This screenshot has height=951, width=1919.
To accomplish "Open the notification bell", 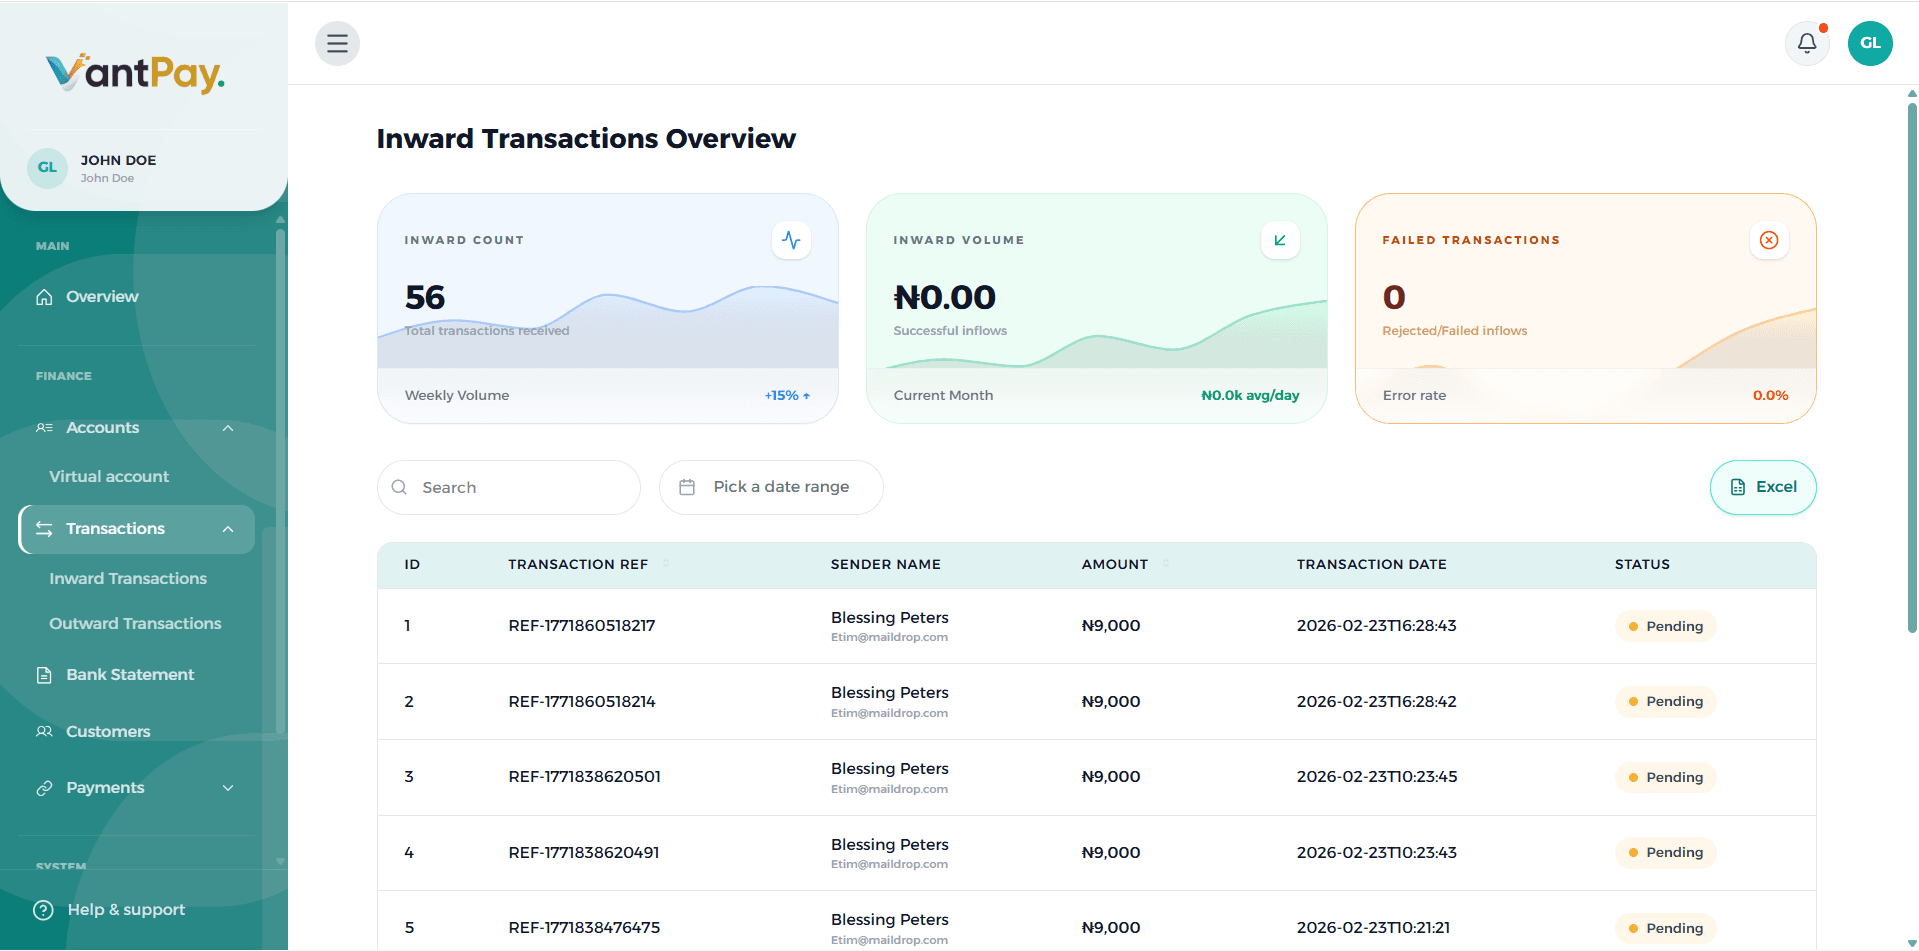I will tap(1807, 43).
